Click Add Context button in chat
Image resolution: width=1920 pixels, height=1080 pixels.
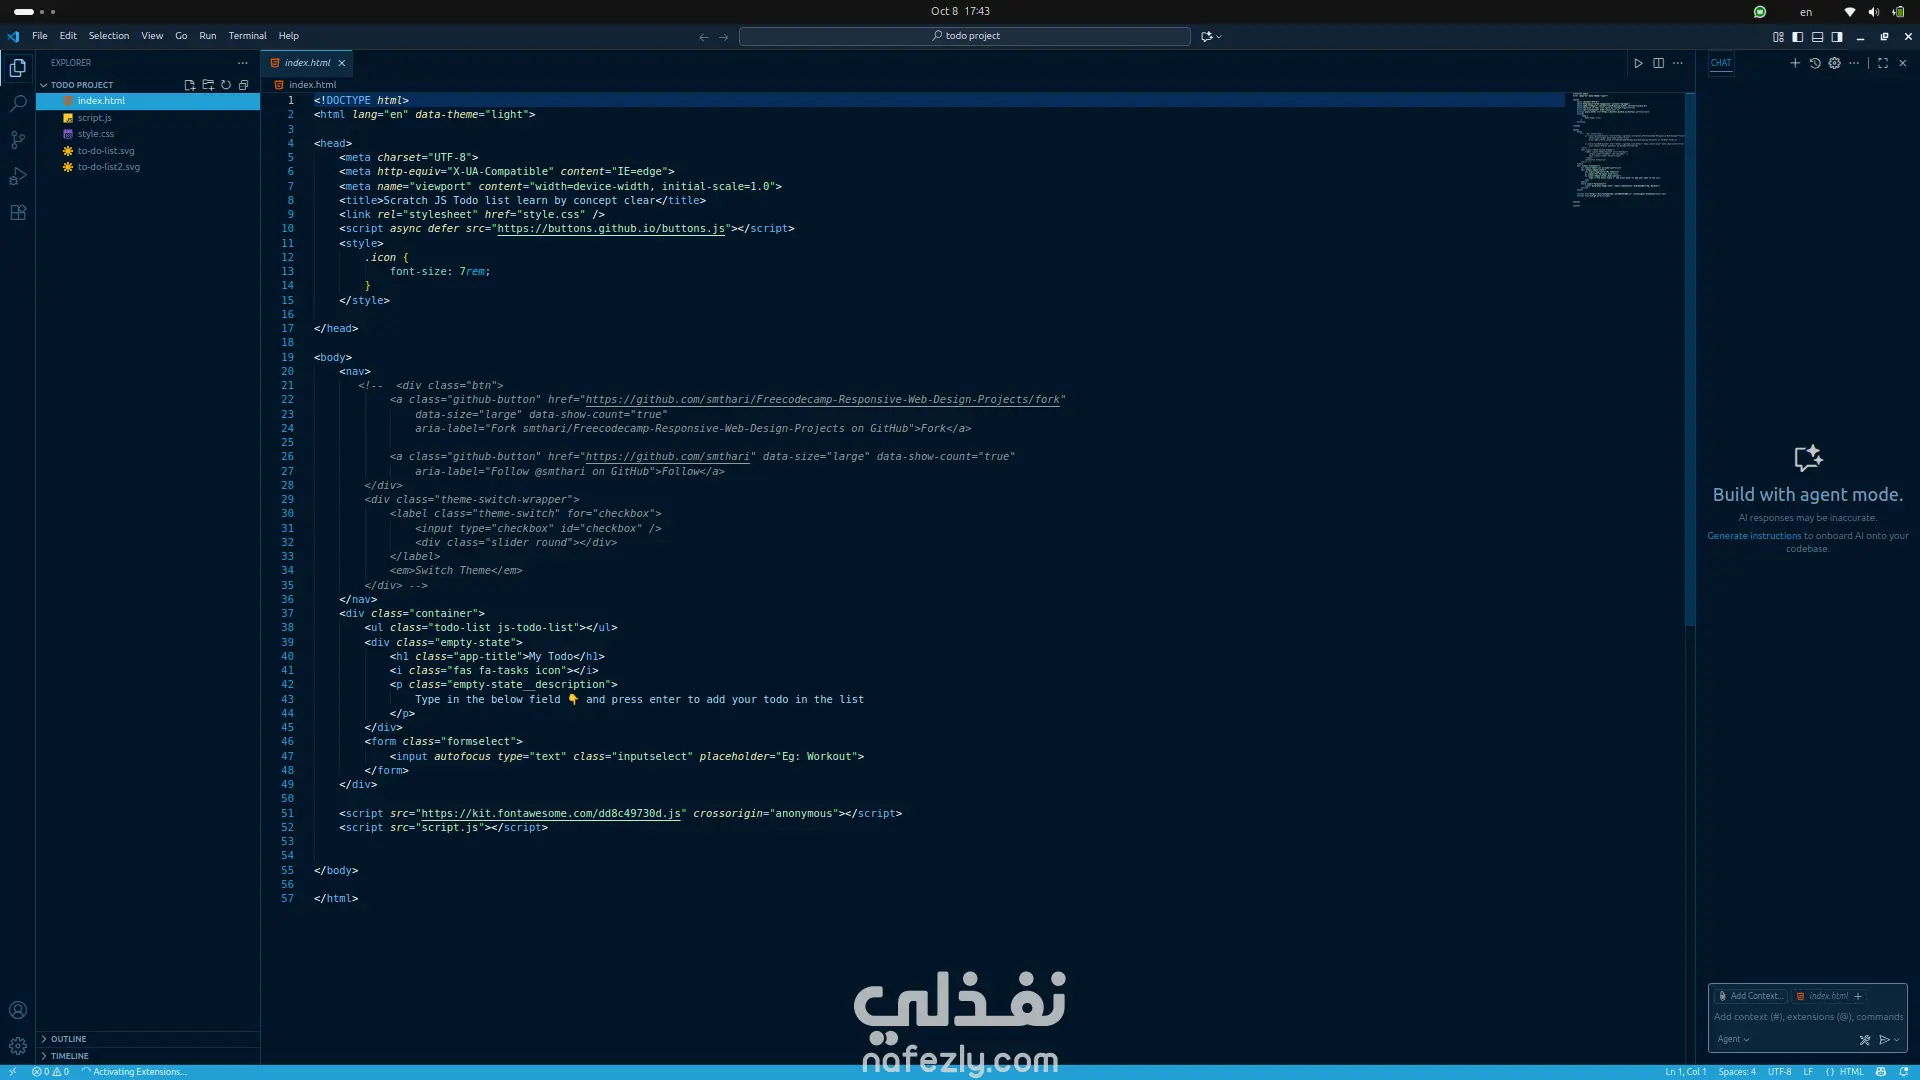[1750, 996]
